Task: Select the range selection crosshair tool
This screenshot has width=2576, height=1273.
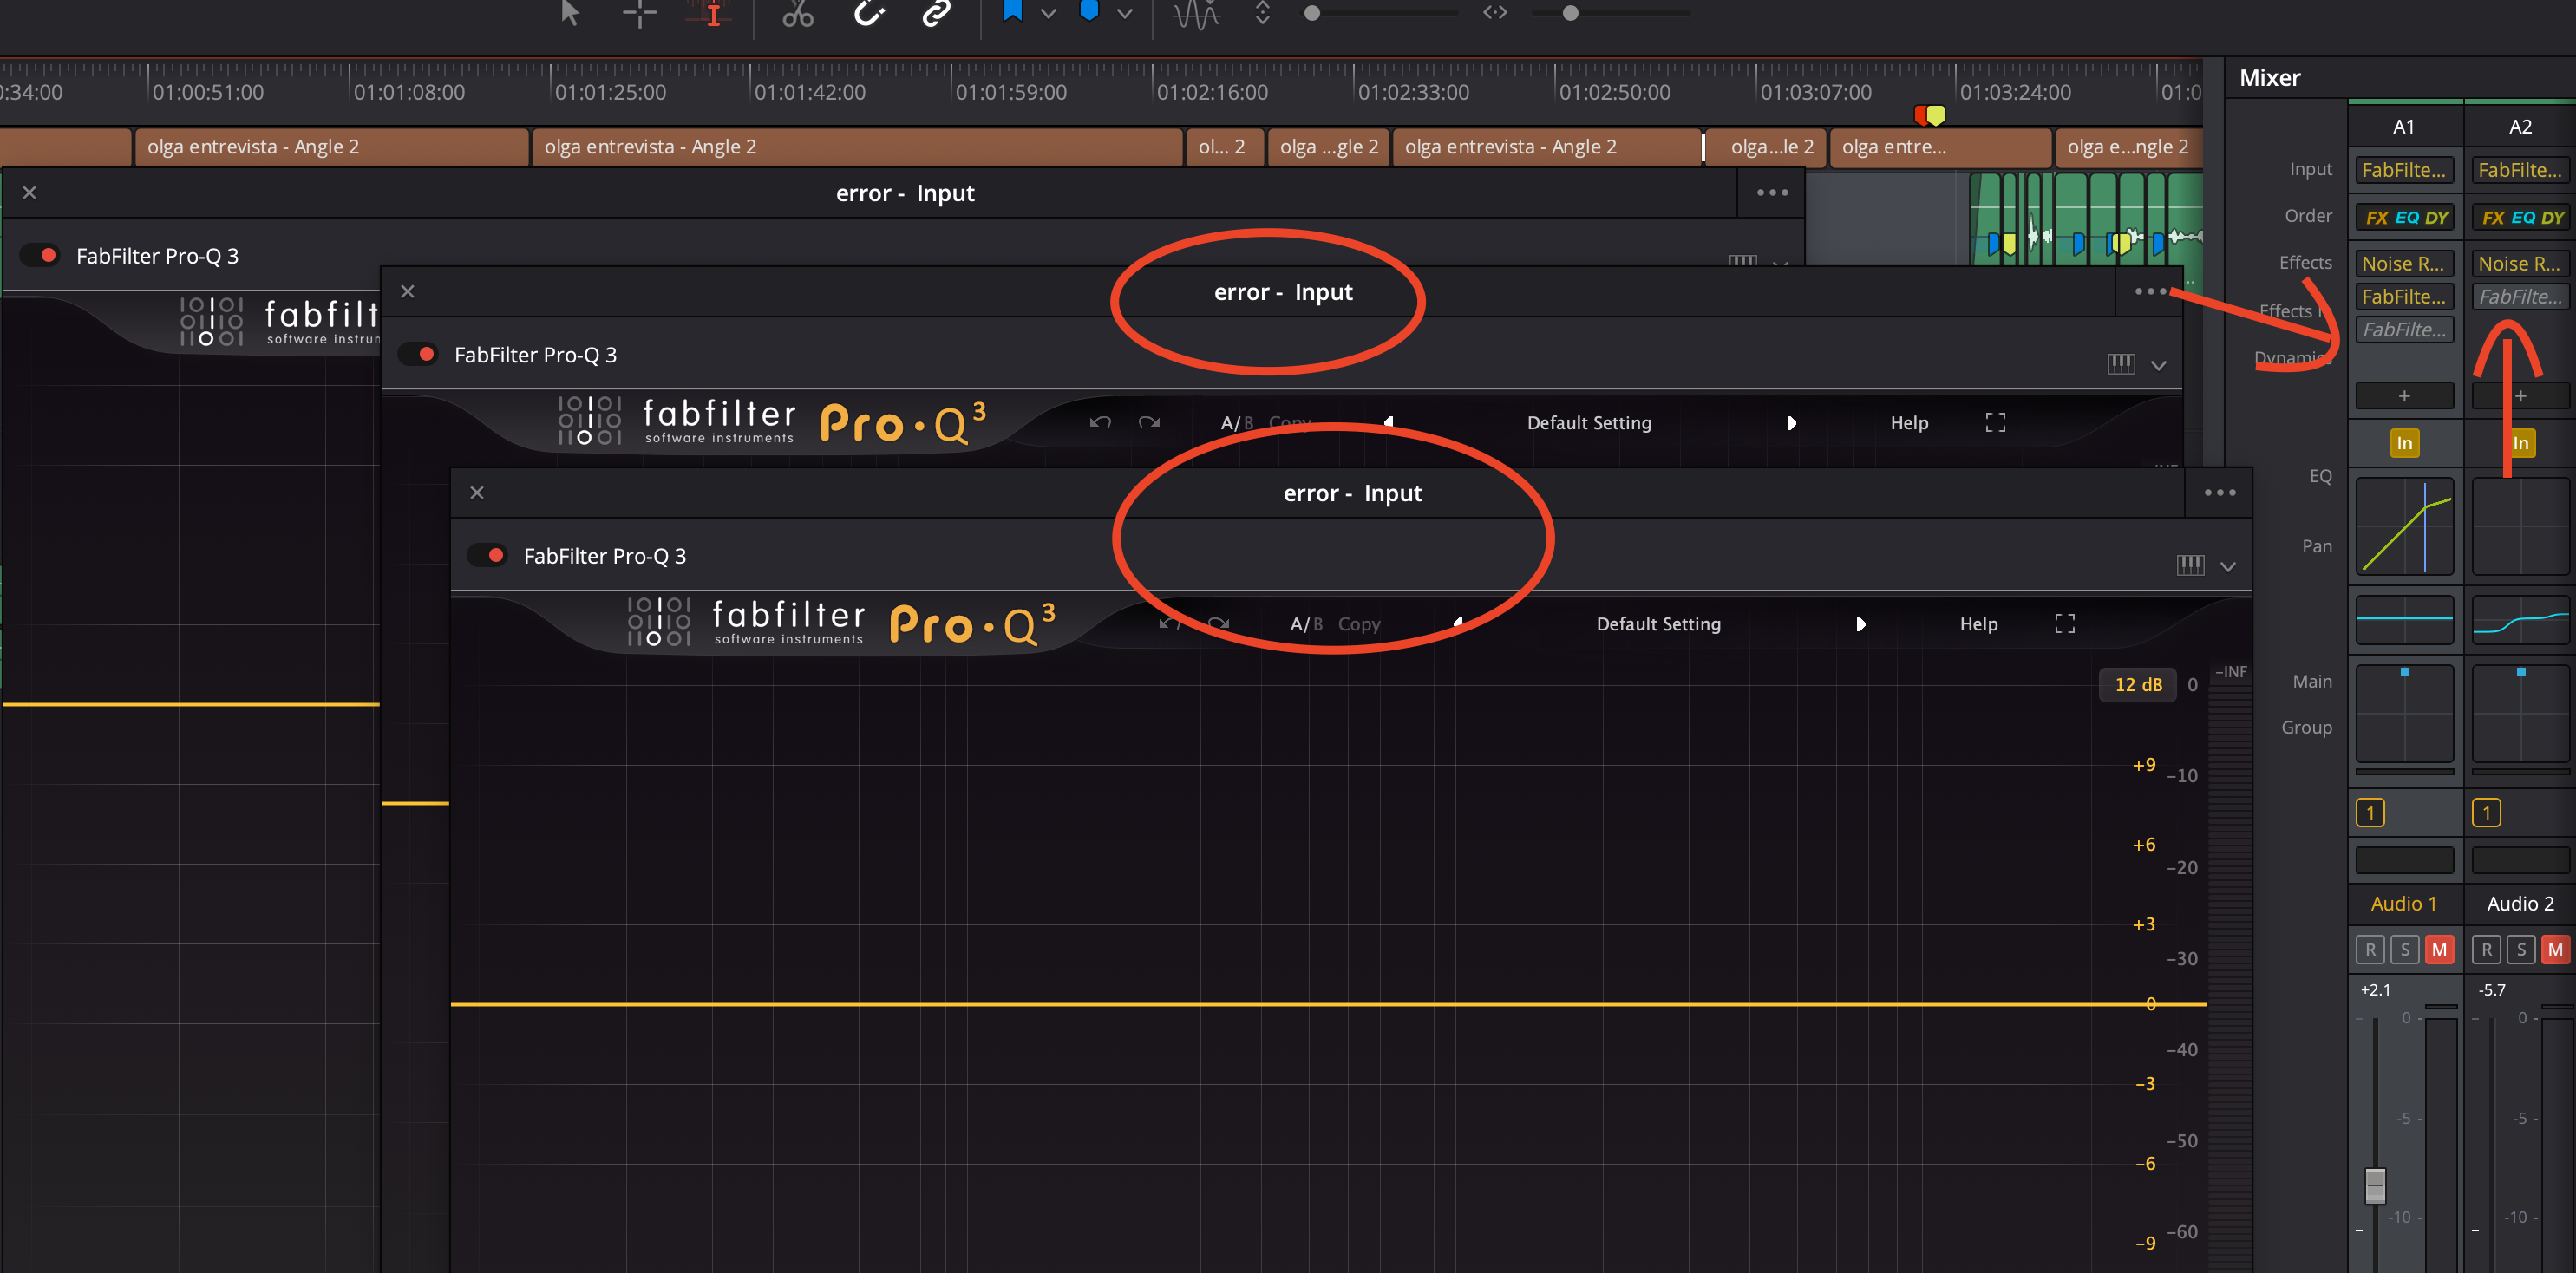Action: 639,13
